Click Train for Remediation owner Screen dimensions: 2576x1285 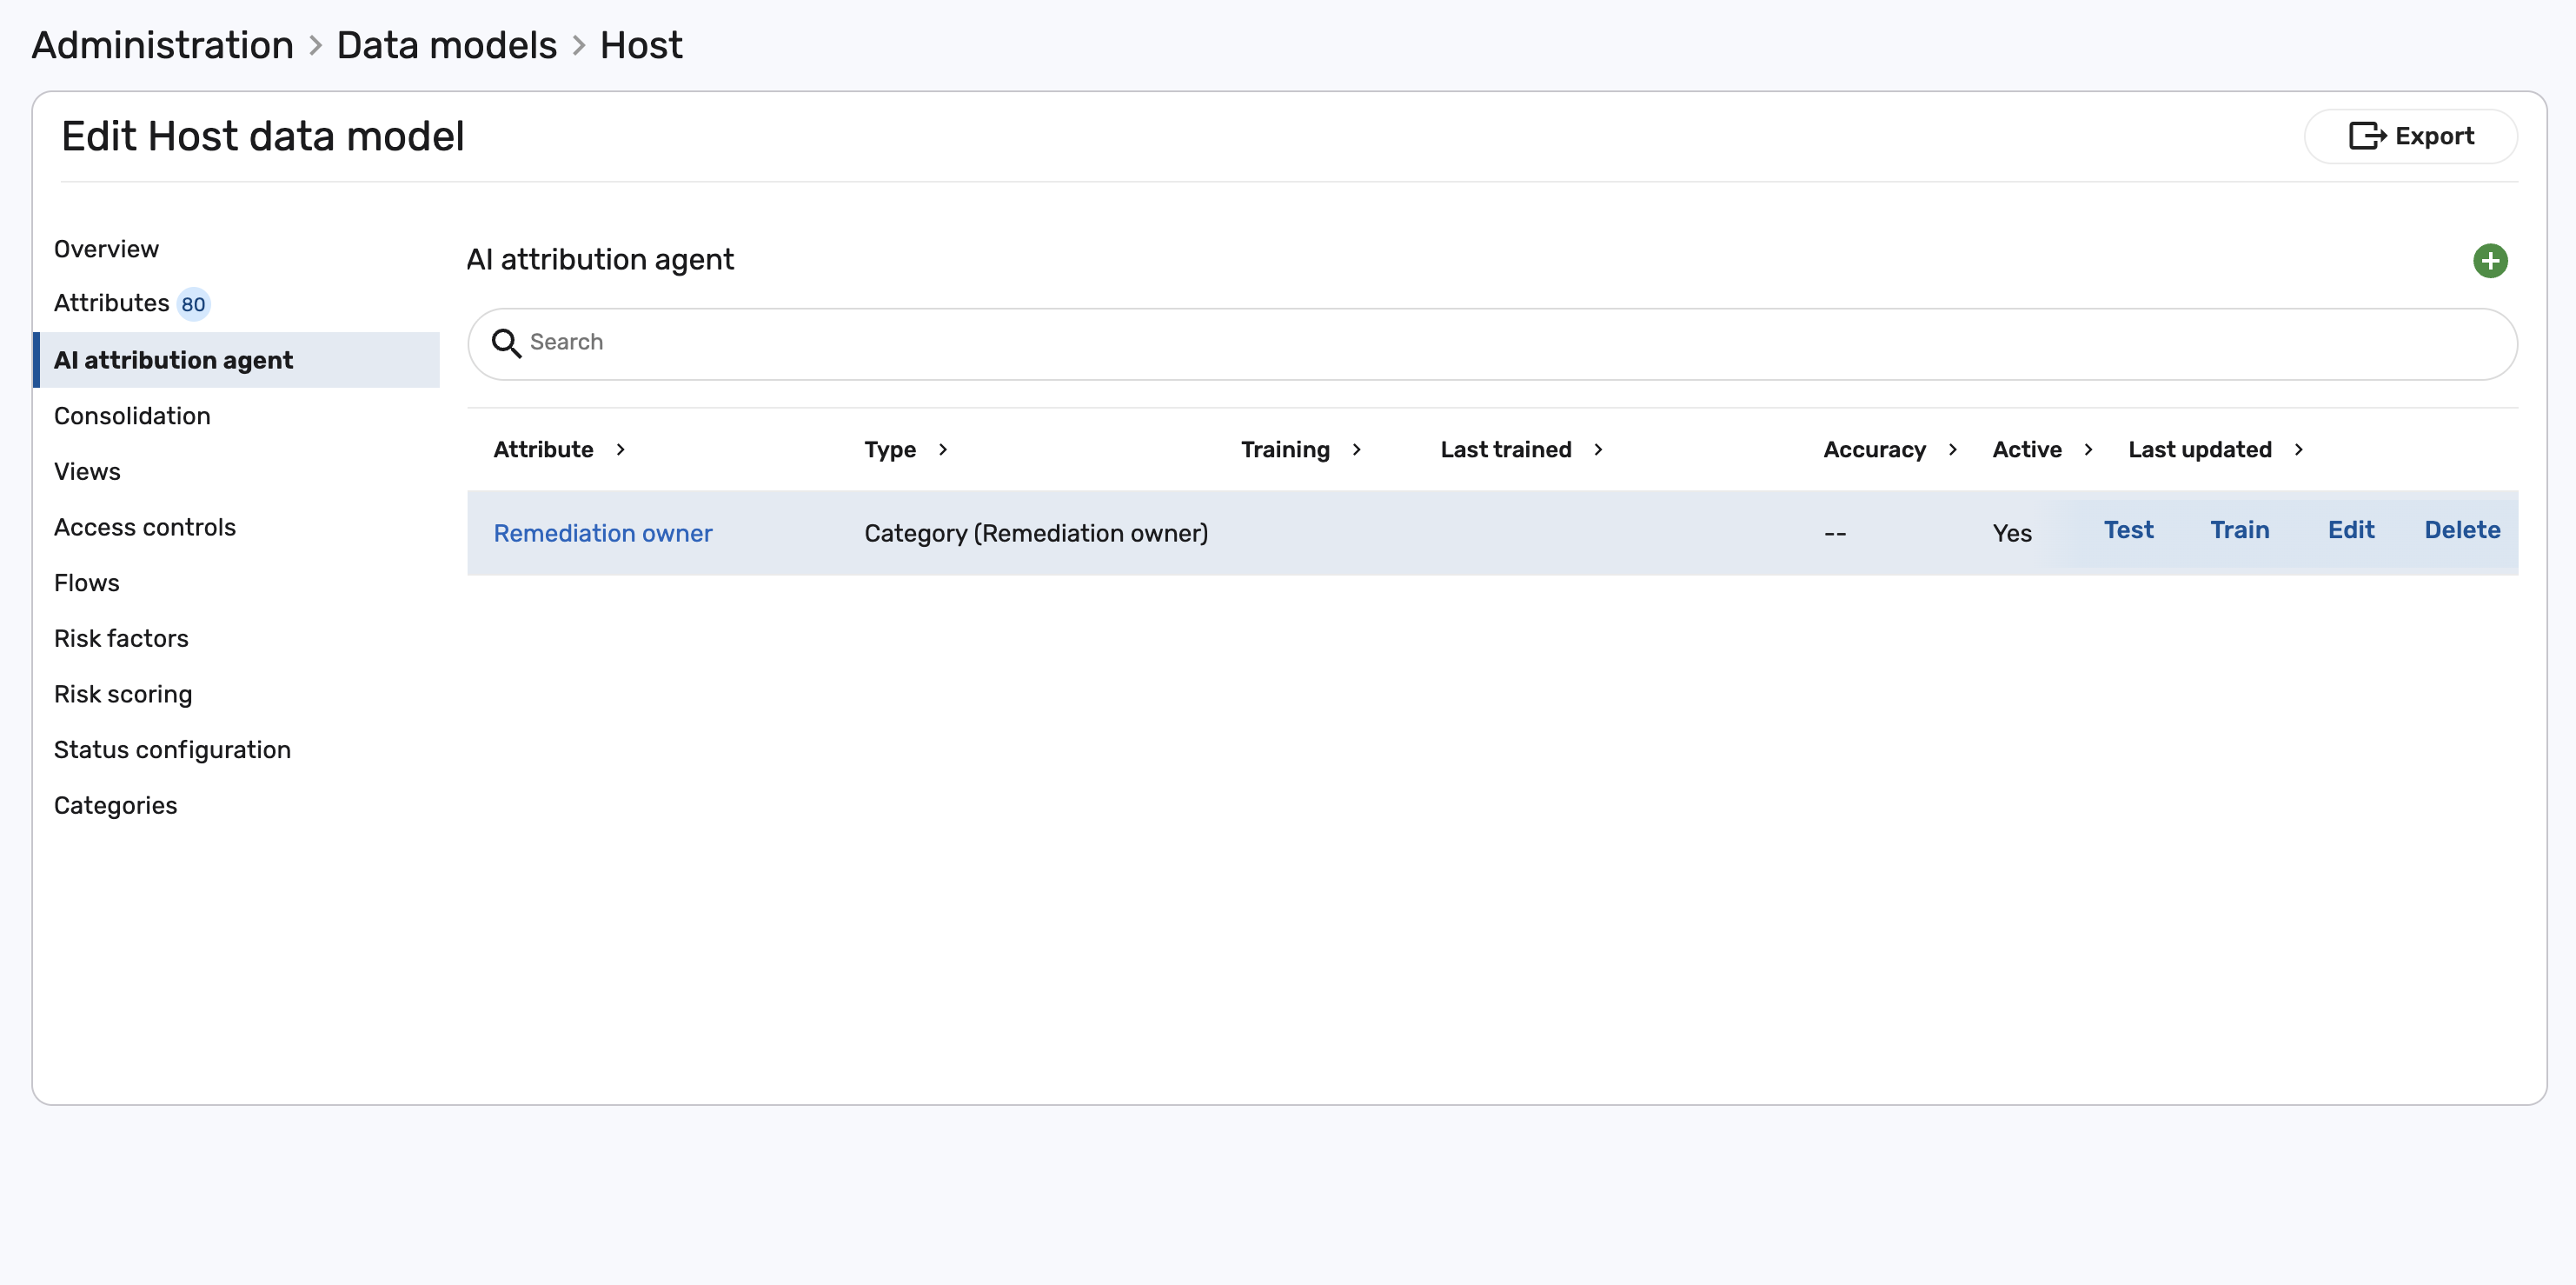[2239, 530]
